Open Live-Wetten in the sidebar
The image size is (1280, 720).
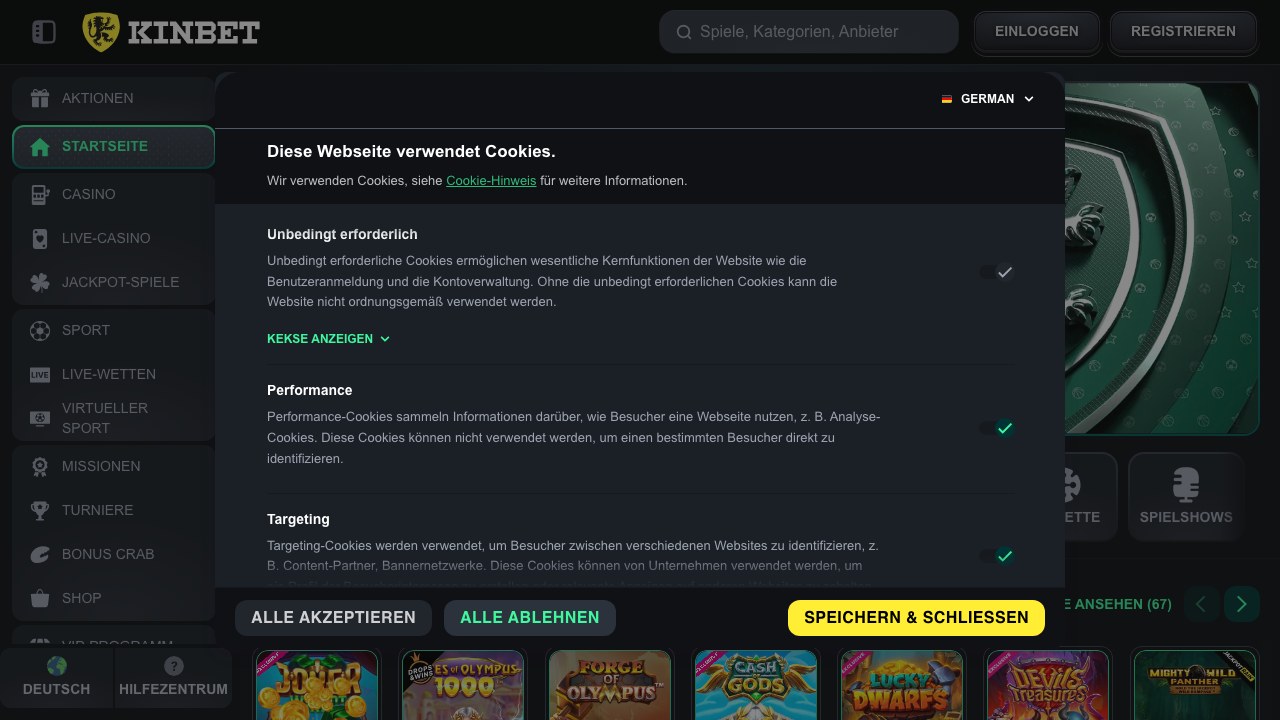[114, 374]
